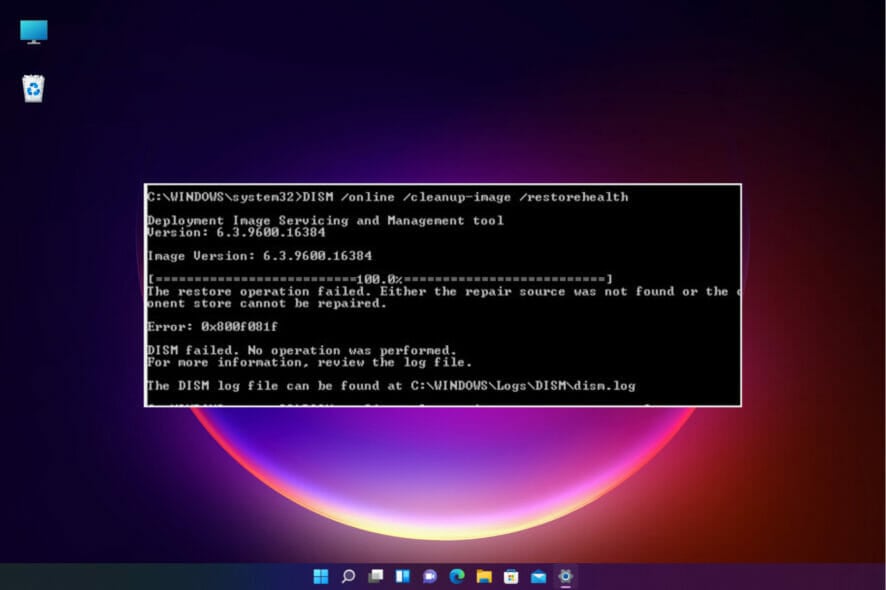The image size is (886, 590).
Task: Click the DISM /online /cleanup-image command line
Action: point(388,197)
